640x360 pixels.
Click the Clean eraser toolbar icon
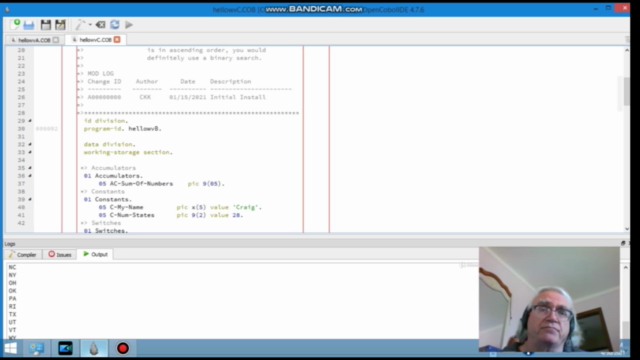pos(100,25)
